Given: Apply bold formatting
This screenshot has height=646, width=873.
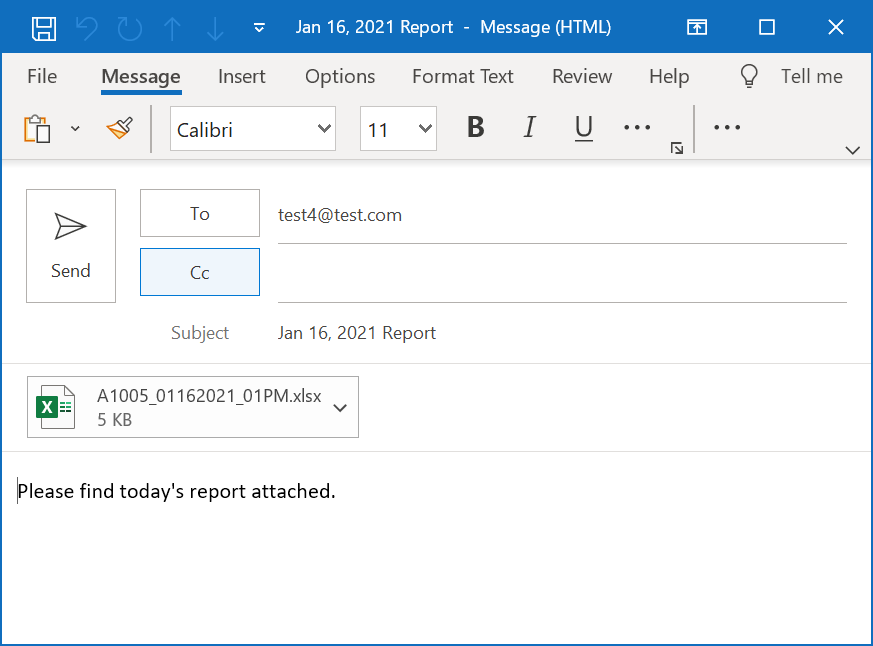Looking at the screenshot, I should pyautogui.click(x=475, y=128).
